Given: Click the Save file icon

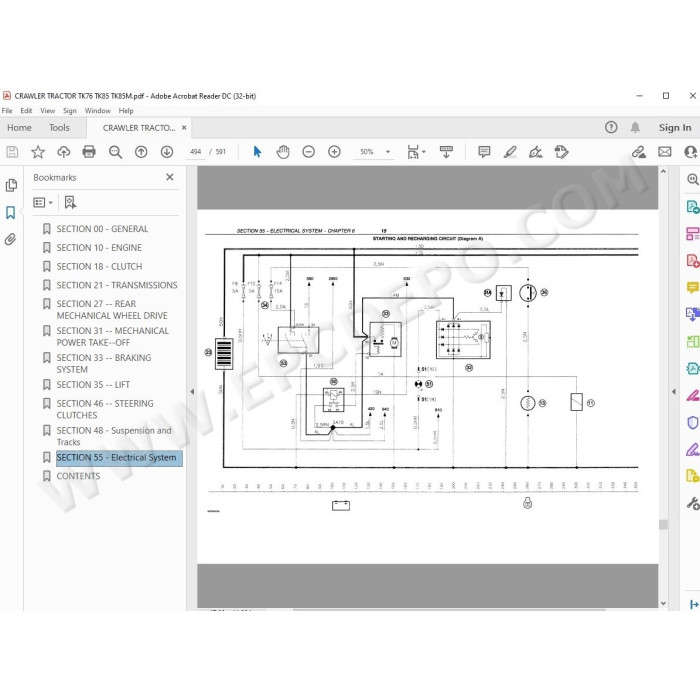Looking at the screenshot, I should pos(12,152).
